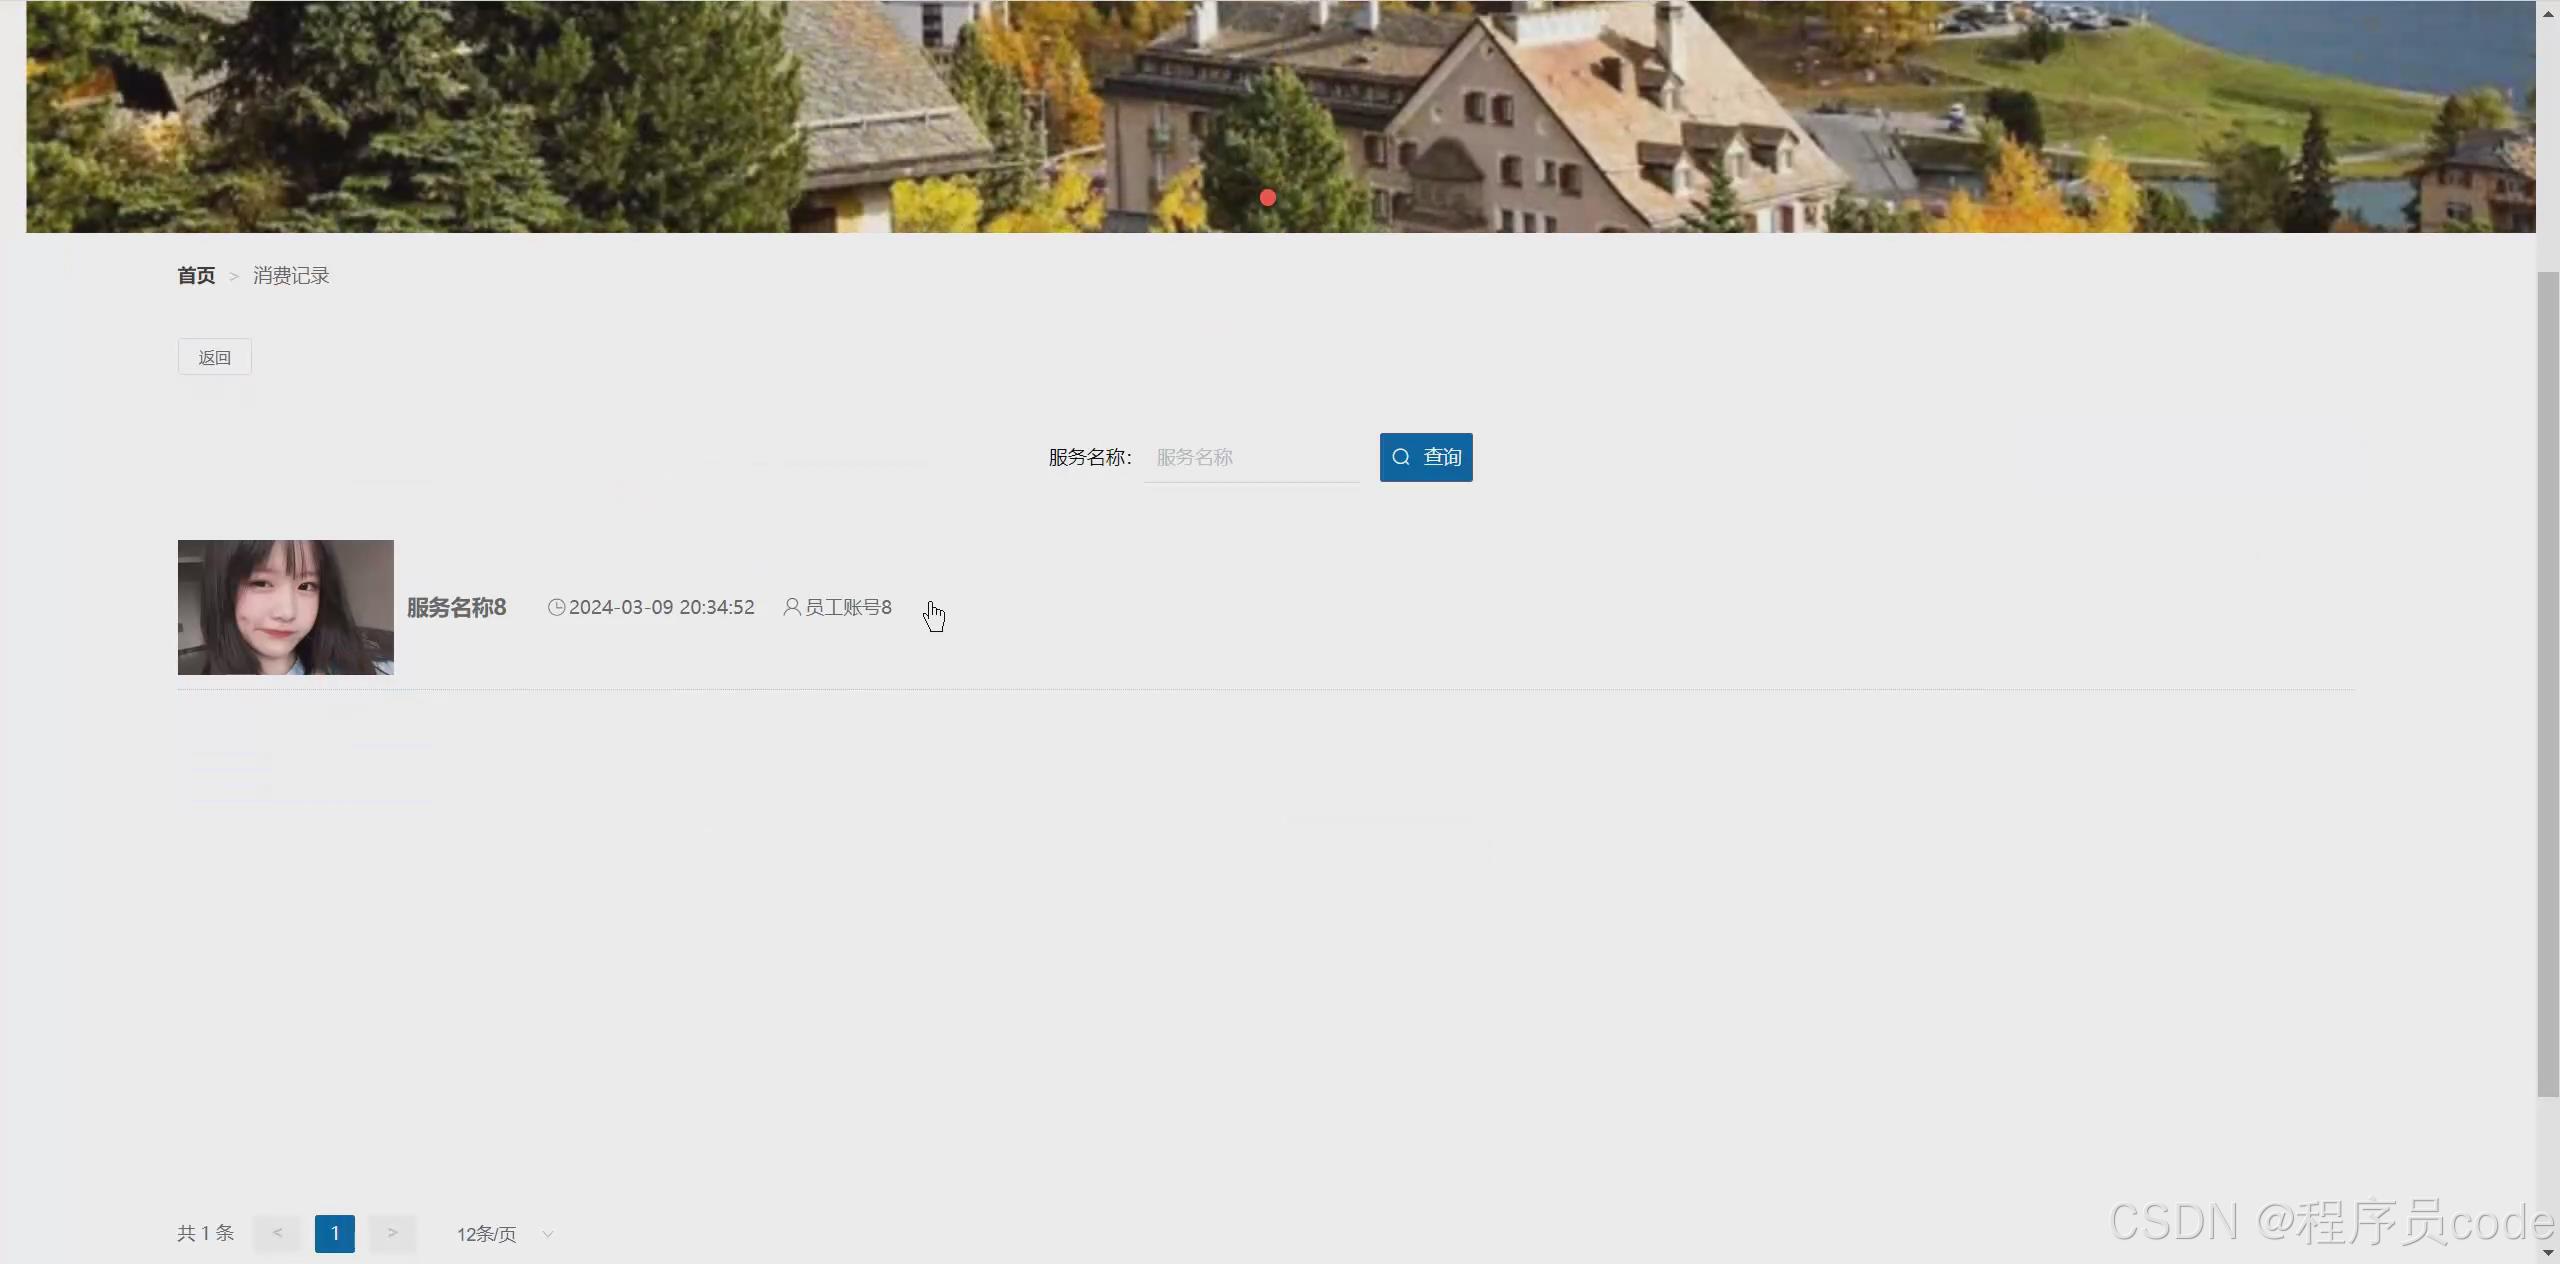Viewport: 2560px width, 1264px height.
Task: Click the previous page arrow in pagination
Action: 277,1233
